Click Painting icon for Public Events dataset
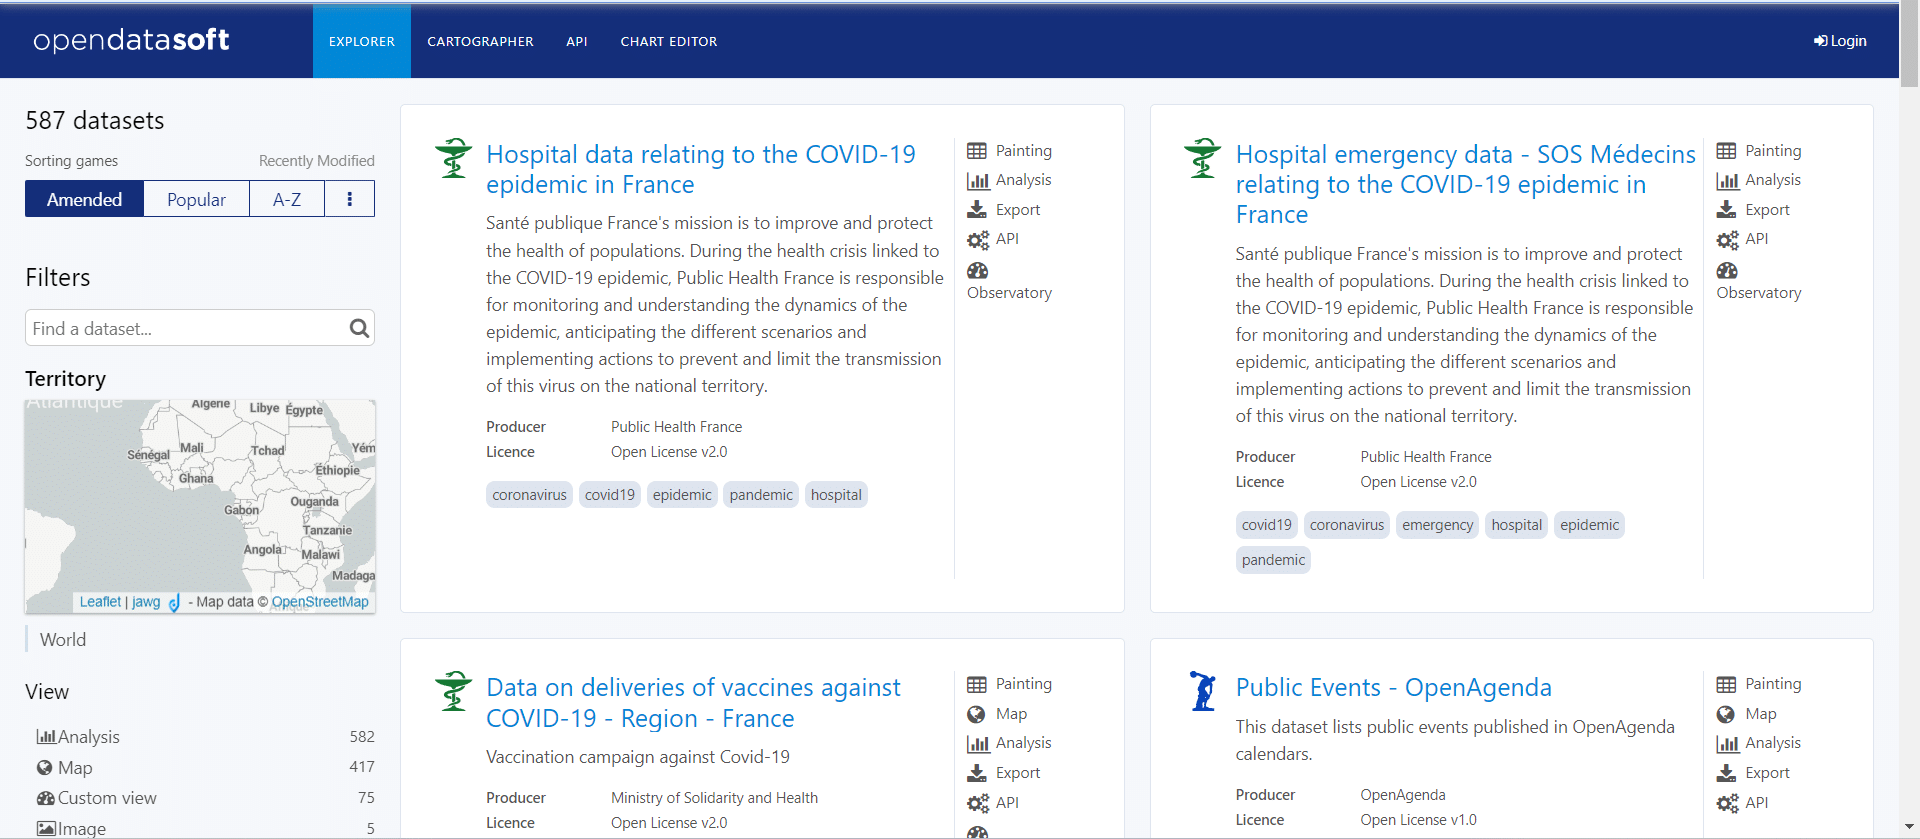This screenshot has height=839, width=1920. coord(1727,684)
